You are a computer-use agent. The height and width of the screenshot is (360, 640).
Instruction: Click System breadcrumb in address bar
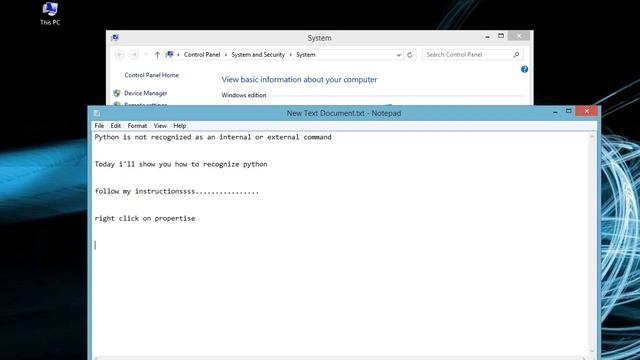click(306, 54)
